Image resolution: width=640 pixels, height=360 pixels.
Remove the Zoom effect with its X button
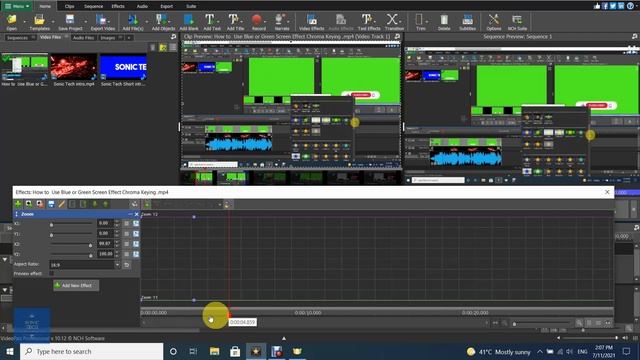(x=137, y=214)
